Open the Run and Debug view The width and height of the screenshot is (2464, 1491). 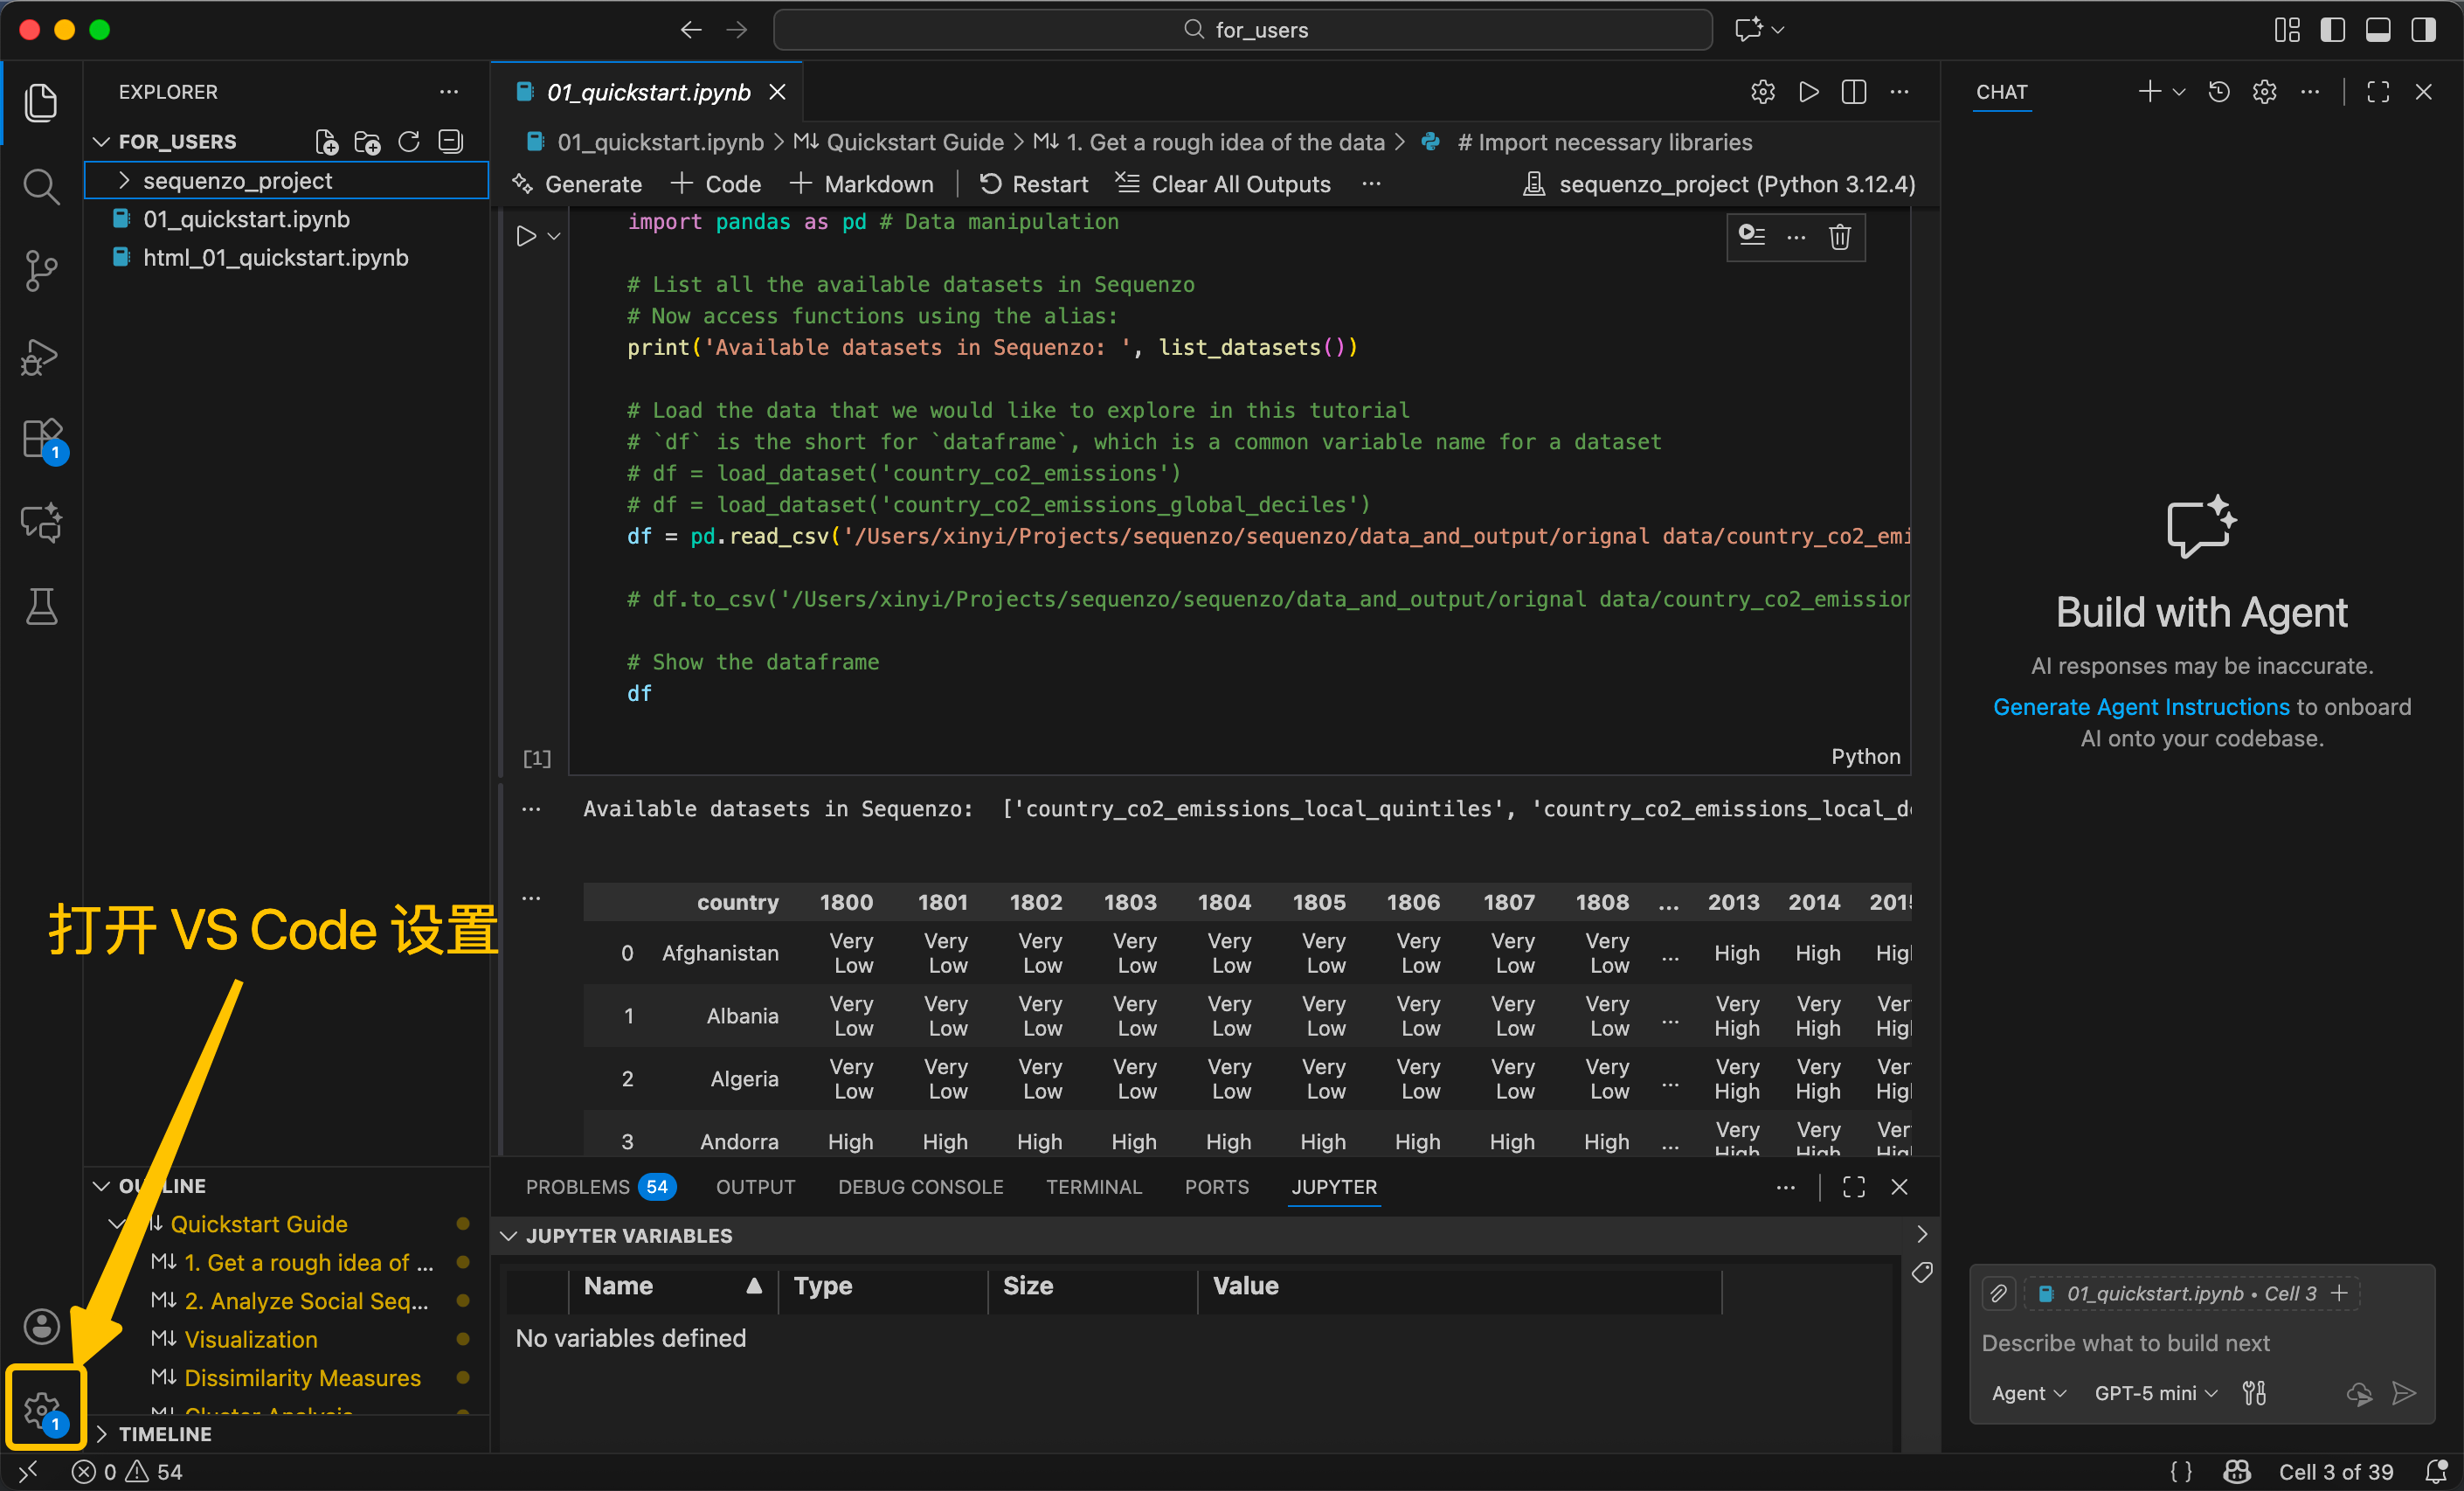point(41,355)
